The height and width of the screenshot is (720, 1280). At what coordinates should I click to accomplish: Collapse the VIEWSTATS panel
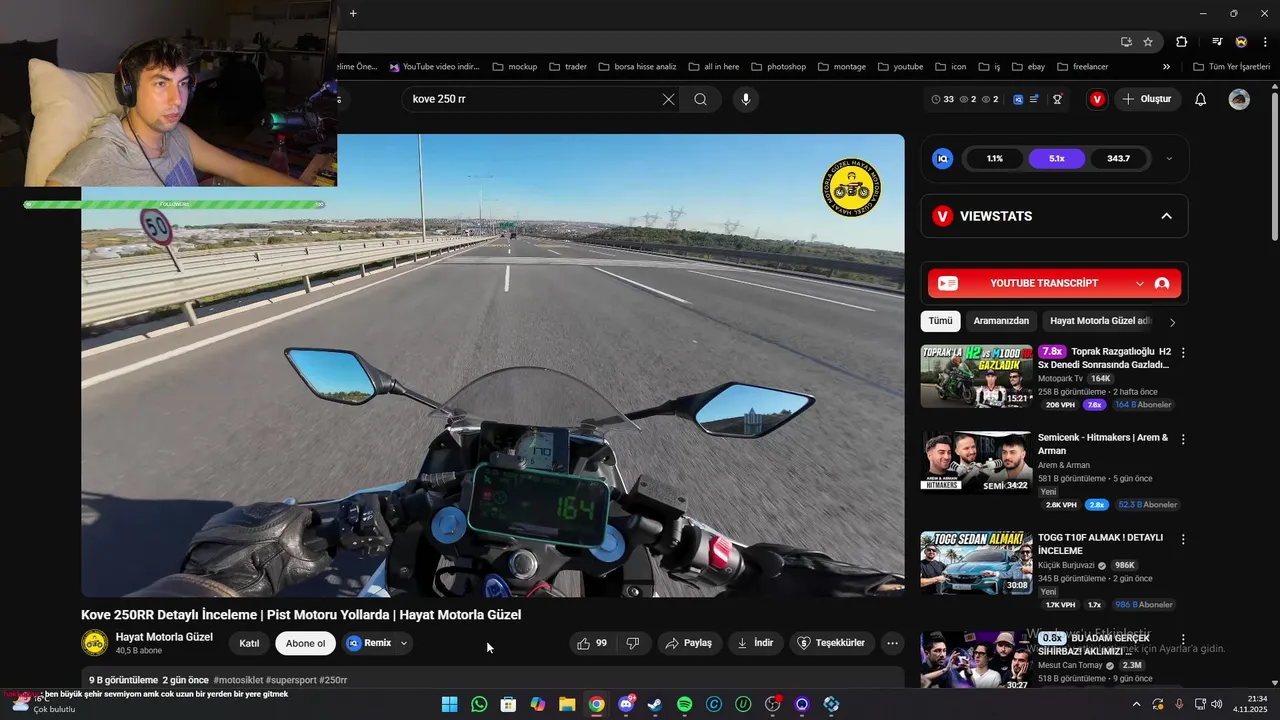click(x=1166, y=216)
